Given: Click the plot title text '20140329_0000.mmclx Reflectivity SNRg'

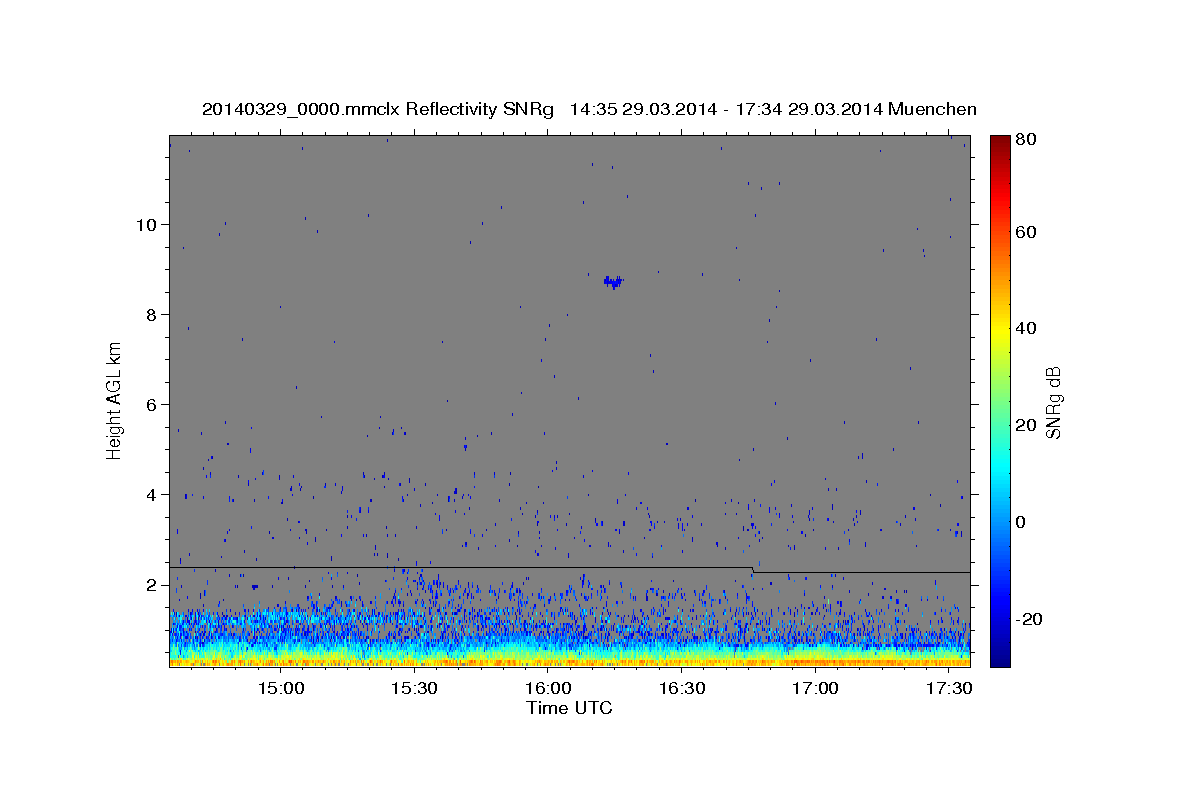Looking at the screenshot, I should point(378,109).
